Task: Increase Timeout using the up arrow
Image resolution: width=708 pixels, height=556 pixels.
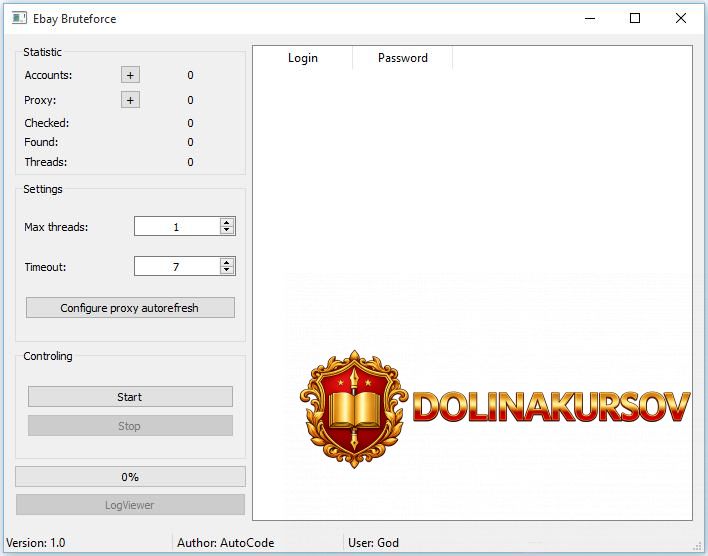Action: (227, 262)
